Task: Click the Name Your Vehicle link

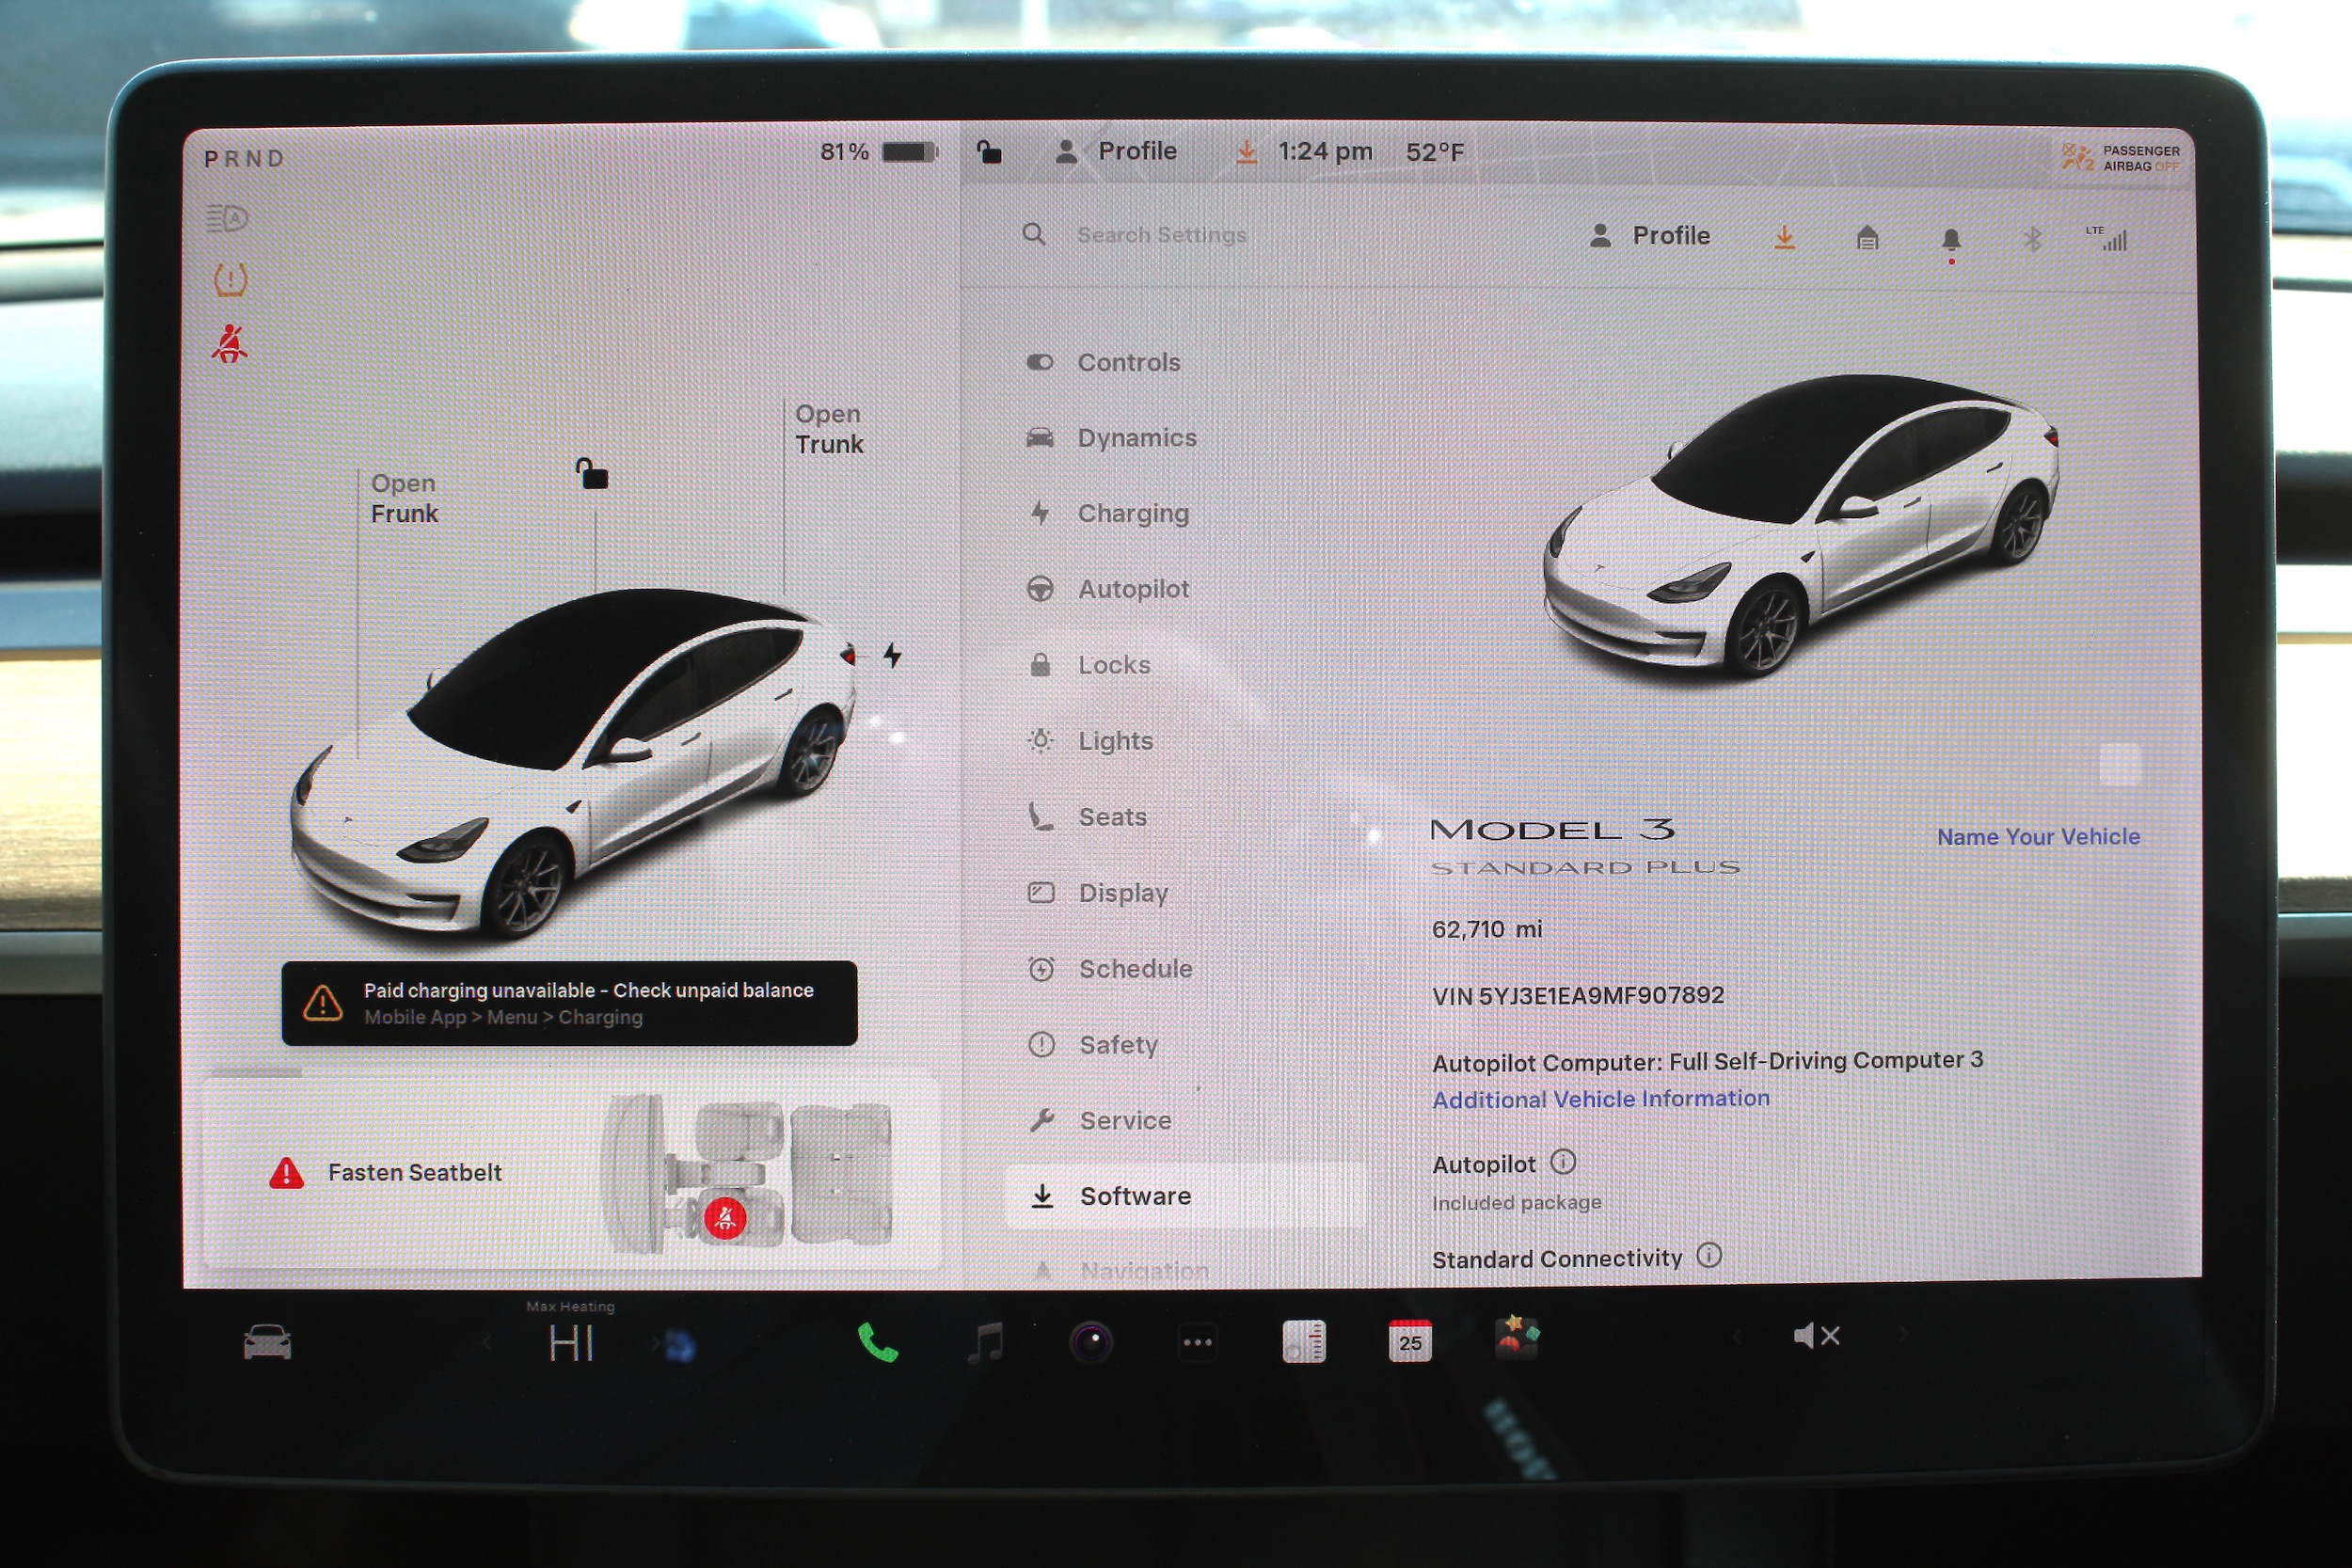Action: pos(2038,837)
